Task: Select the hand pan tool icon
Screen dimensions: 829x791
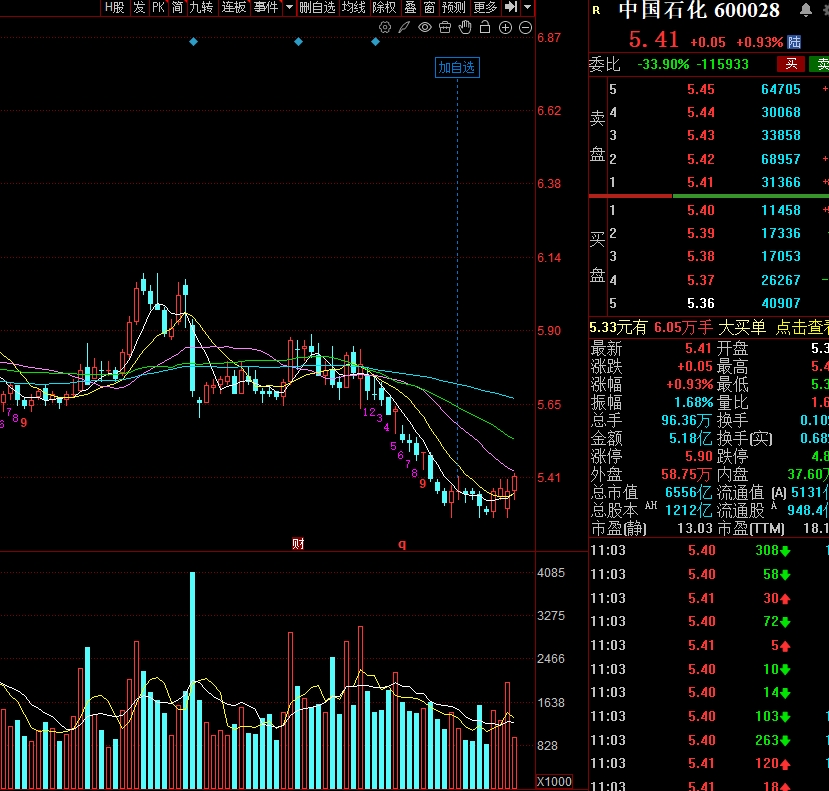Action: tap(465, 27)
